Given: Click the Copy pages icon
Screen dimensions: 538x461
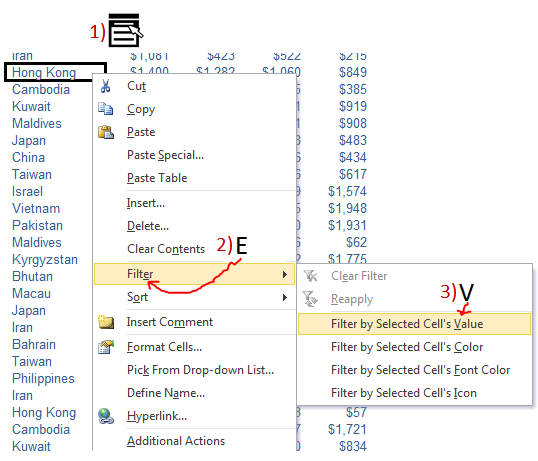Looking at the screenshot, I should tap(105, 109).
